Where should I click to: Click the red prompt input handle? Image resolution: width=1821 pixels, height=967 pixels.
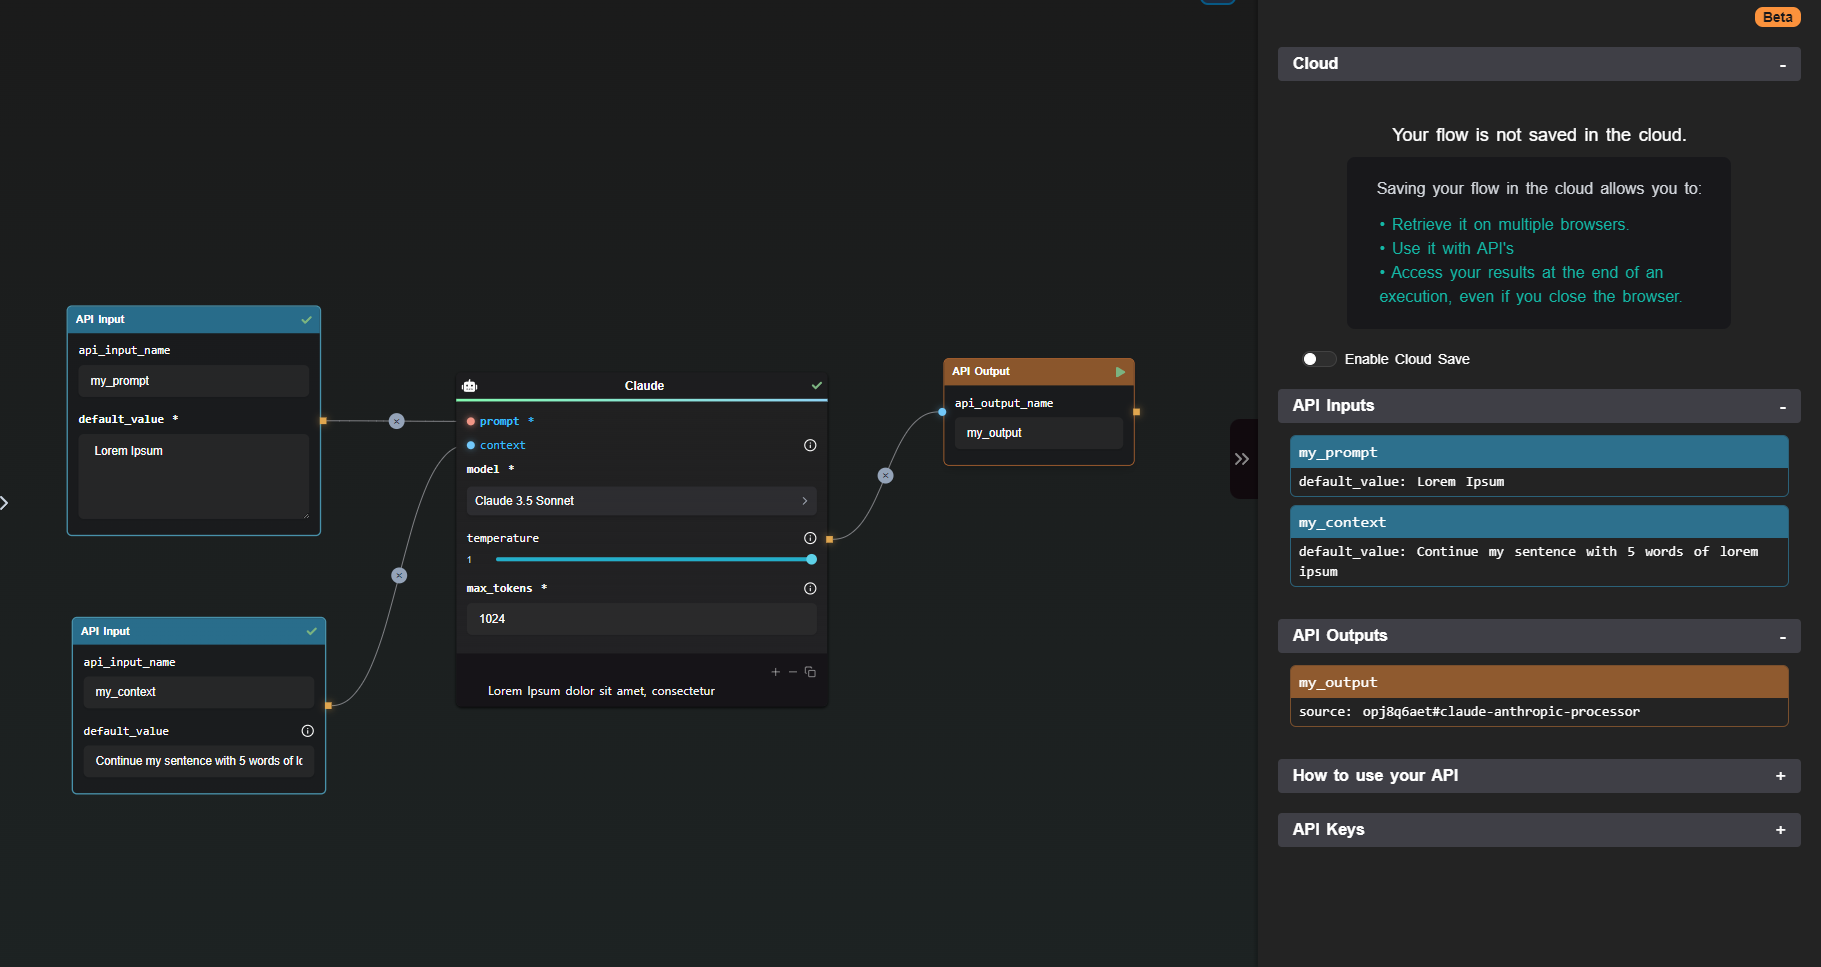[471, 422]
